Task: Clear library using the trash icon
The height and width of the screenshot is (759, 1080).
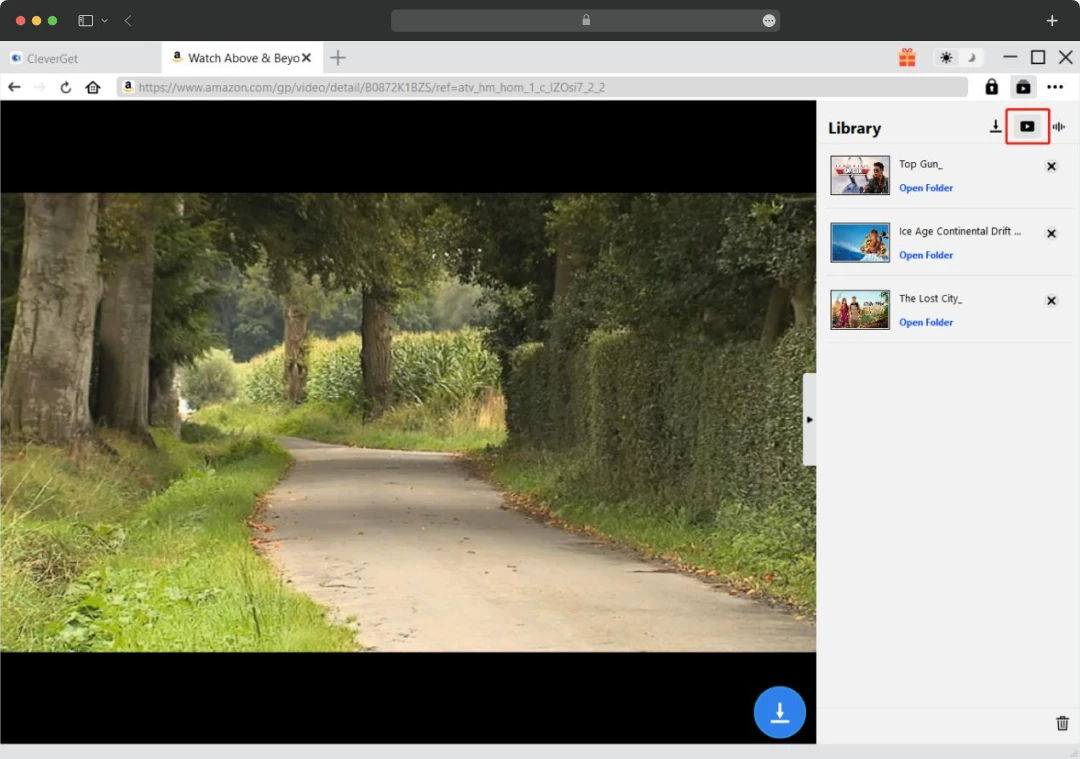Action: click(x=1062, y=723)
